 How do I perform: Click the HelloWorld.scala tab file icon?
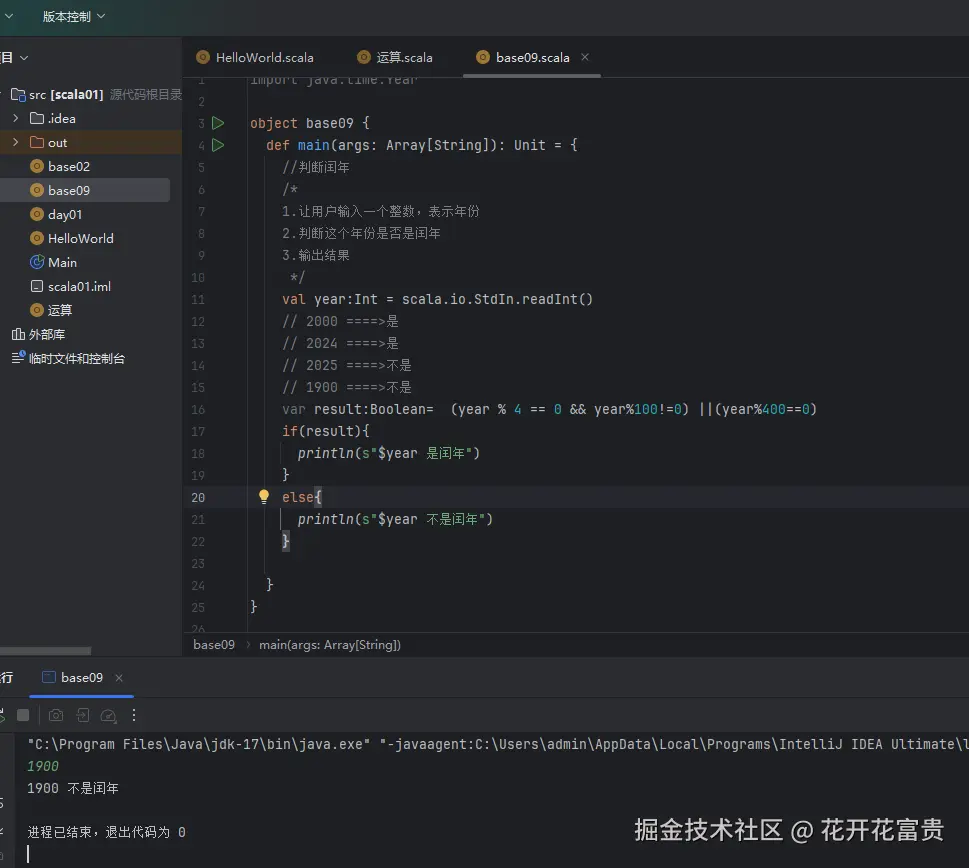(203, 57)
